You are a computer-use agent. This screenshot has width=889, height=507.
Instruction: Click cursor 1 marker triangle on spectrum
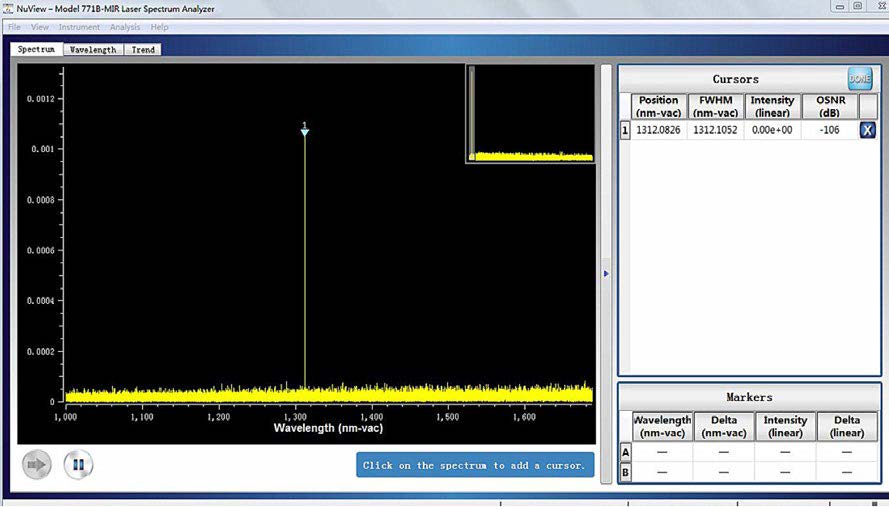tap(304, 132)
